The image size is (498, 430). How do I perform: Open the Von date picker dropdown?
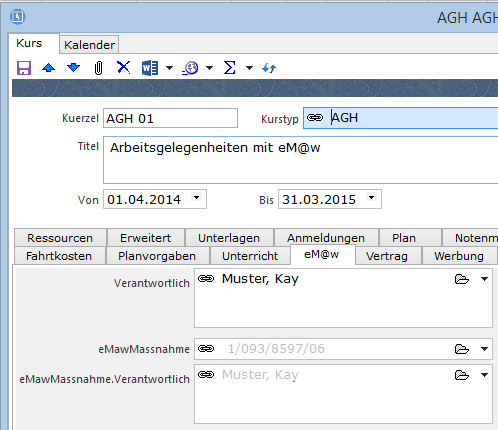click(x=197, y=197)
